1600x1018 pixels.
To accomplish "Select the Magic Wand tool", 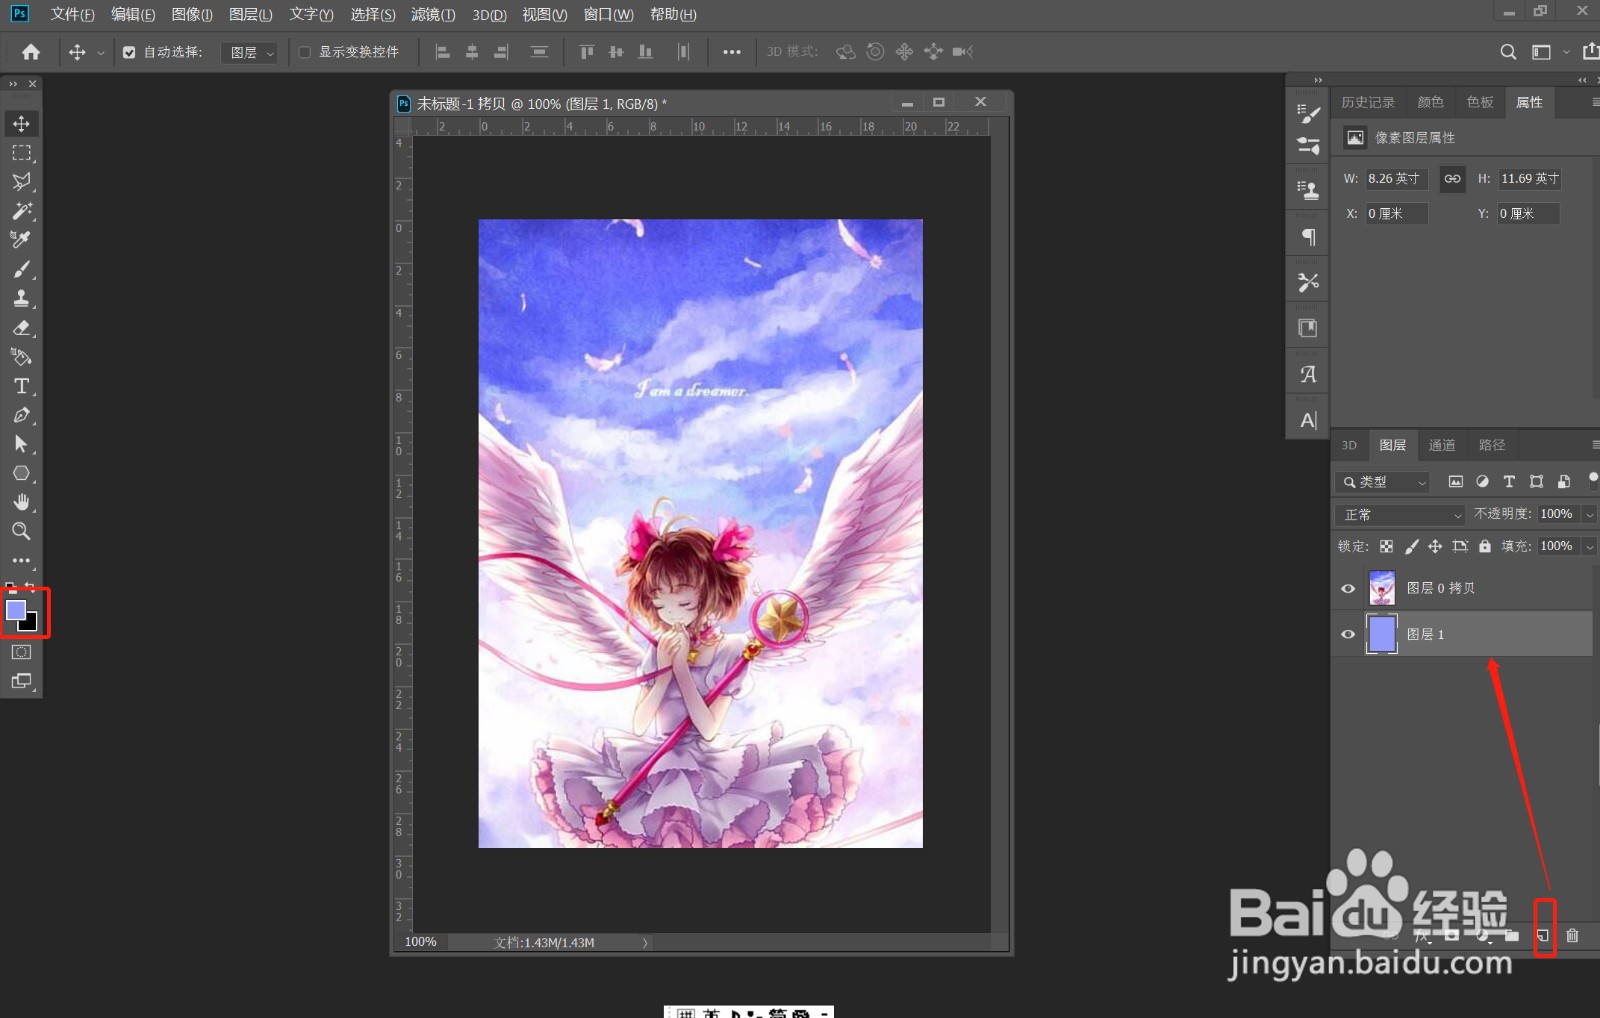I will [21, 211].
